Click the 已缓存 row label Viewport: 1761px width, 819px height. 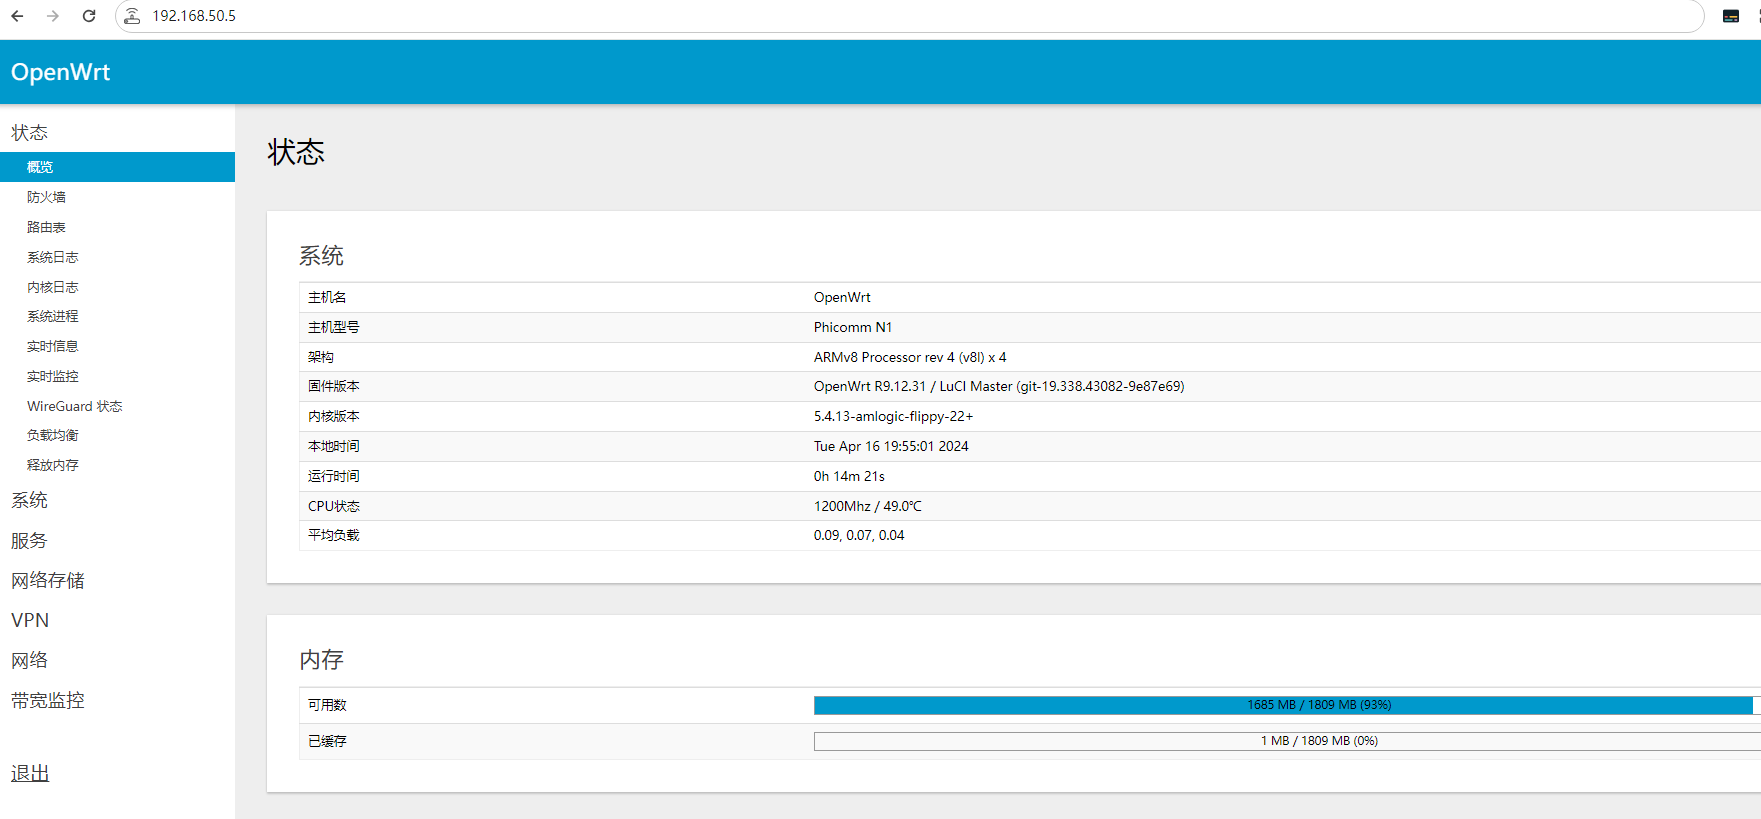(327, 741)
